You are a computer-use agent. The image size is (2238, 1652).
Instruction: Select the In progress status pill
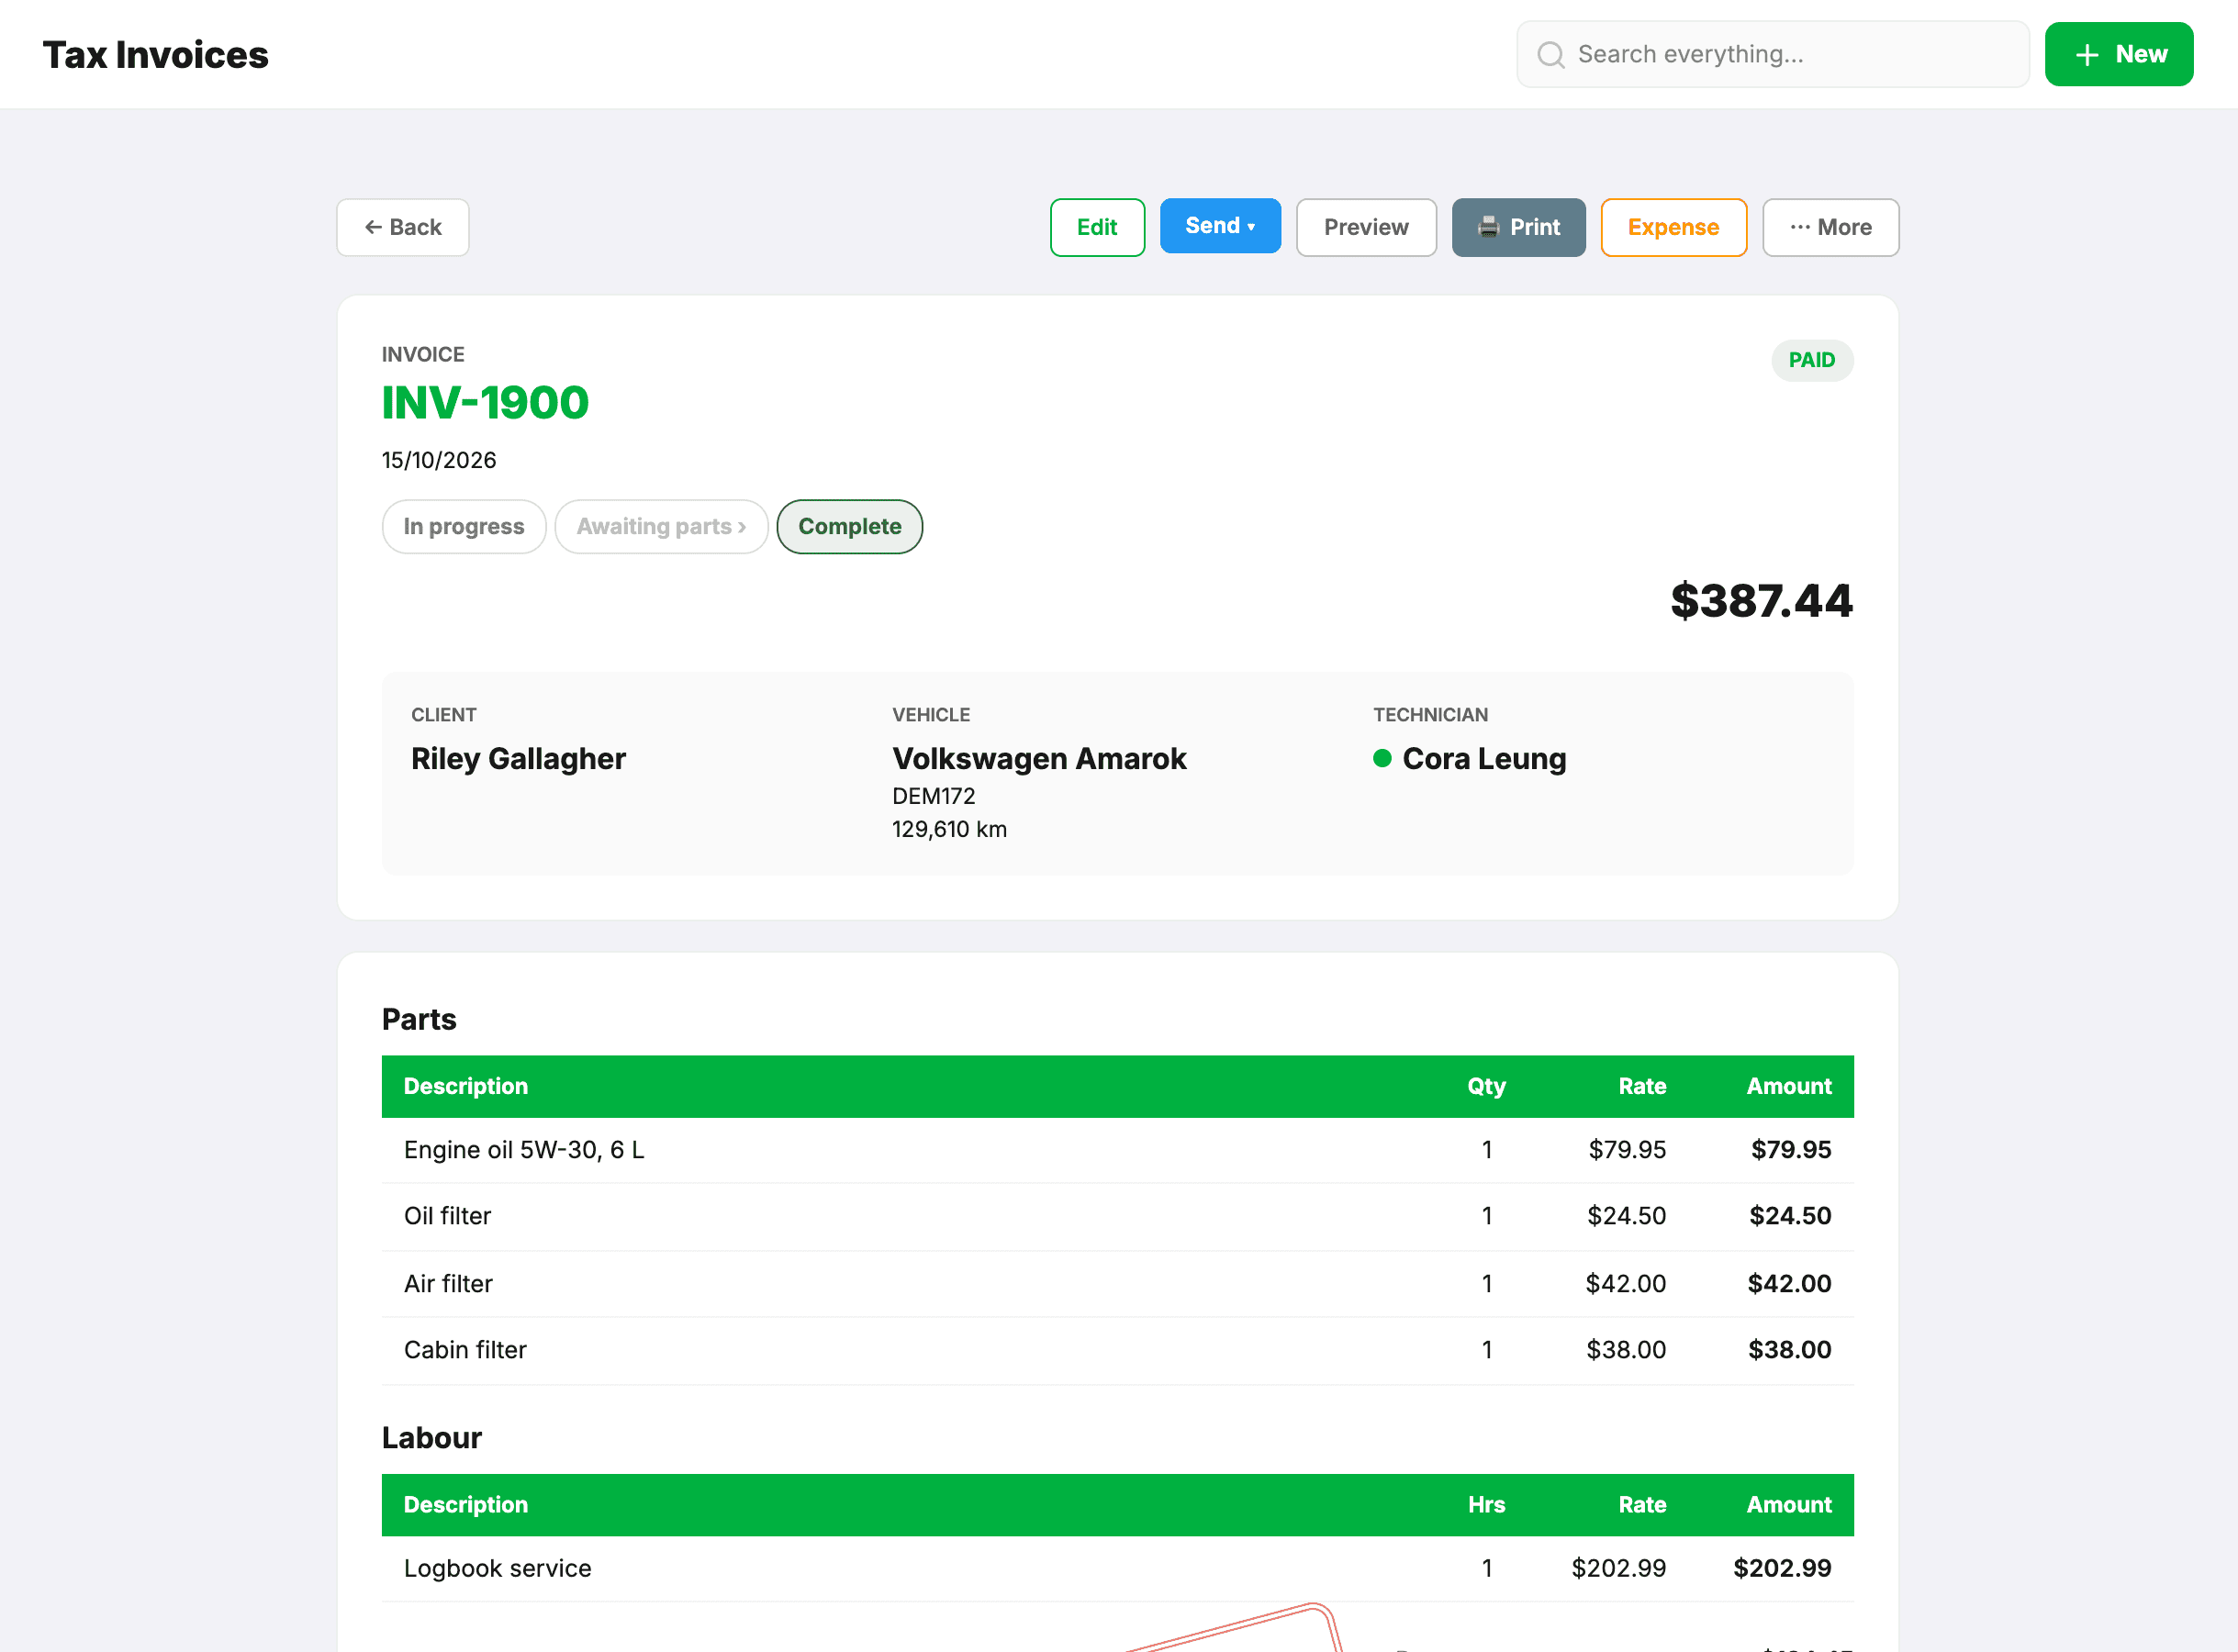[464, 526]
